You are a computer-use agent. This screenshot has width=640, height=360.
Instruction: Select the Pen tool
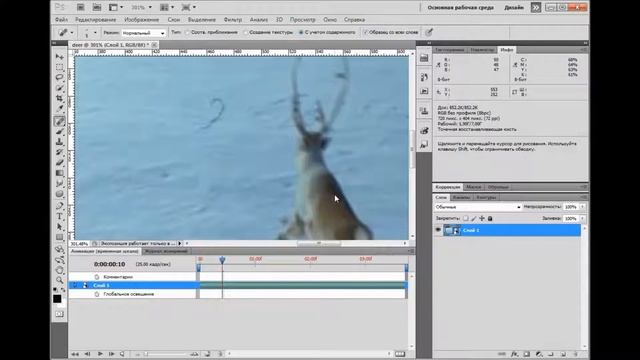coord(60,206)
